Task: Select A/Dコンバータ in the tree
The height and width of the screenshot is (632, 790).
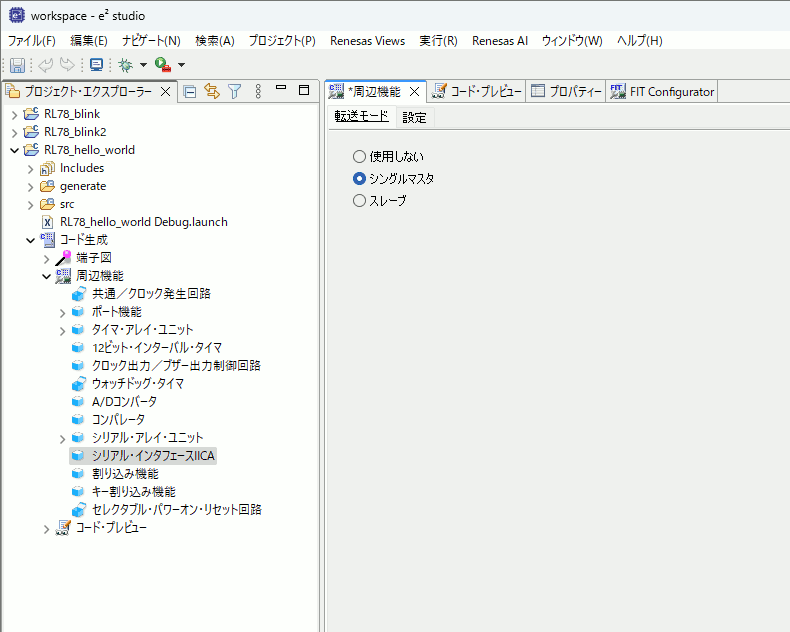Action: click(124, 402)
